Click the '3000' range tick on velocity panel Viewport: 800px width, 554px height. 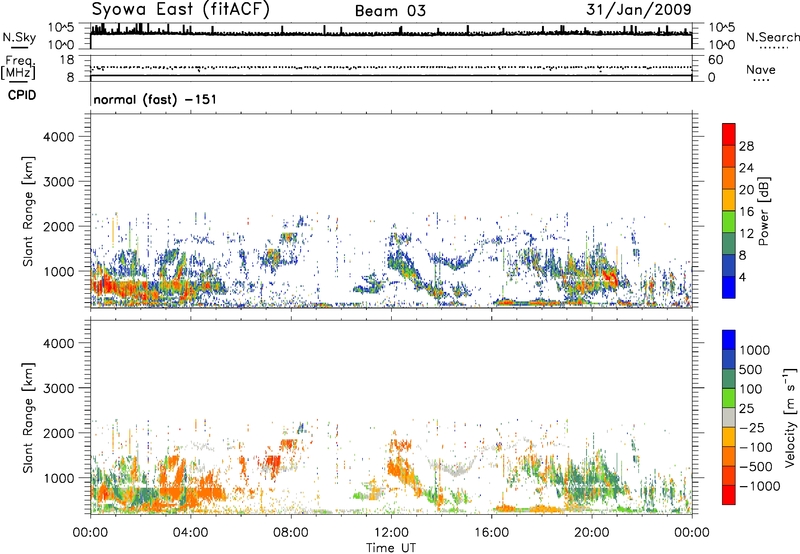click(x=59, y=388)
